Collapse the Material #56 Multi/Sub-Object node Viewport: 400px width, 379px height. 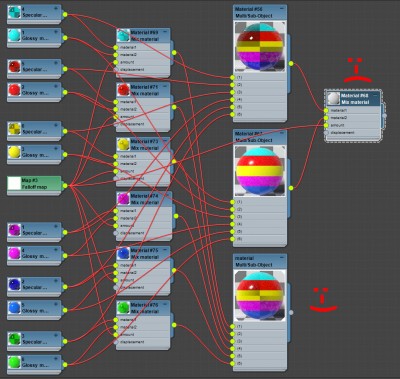coord(282,9)
